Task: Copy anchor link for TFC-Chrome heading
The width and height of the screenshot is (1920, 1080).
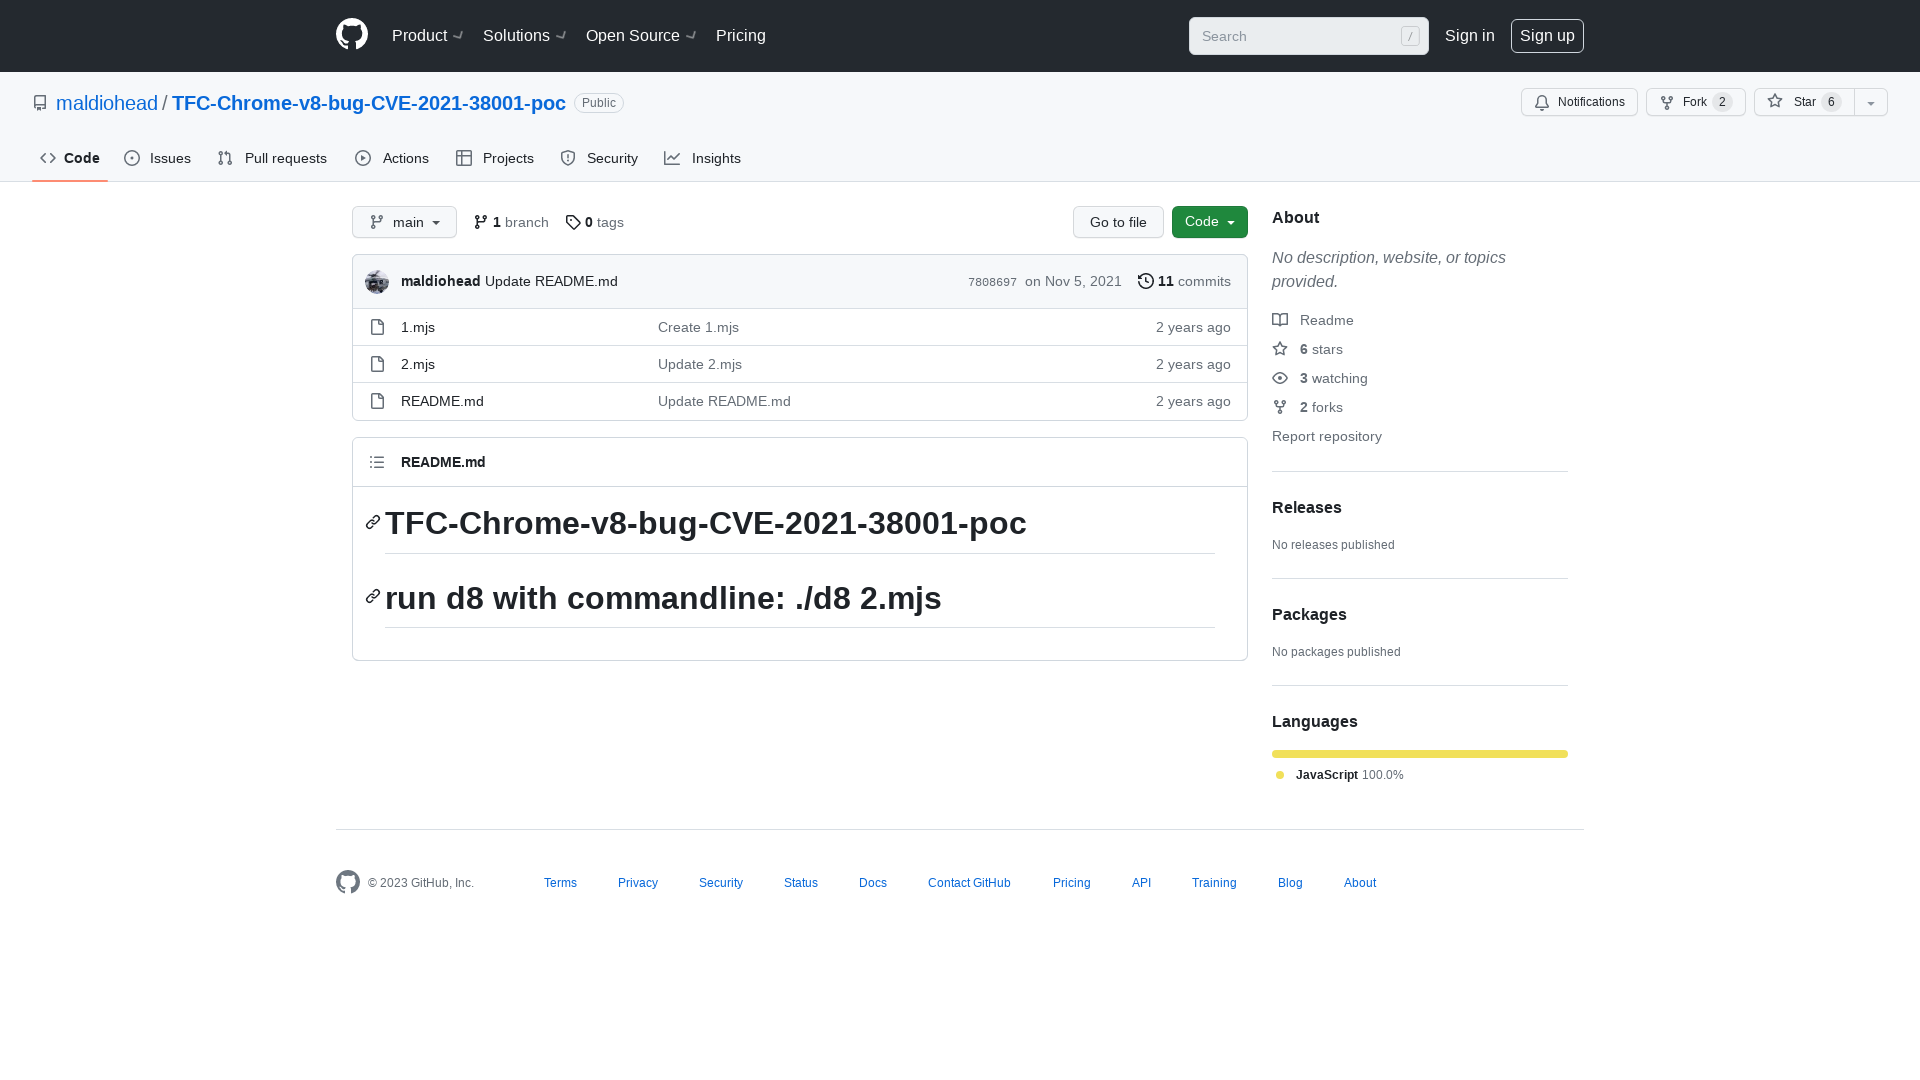Action: [x=373, y=522]
